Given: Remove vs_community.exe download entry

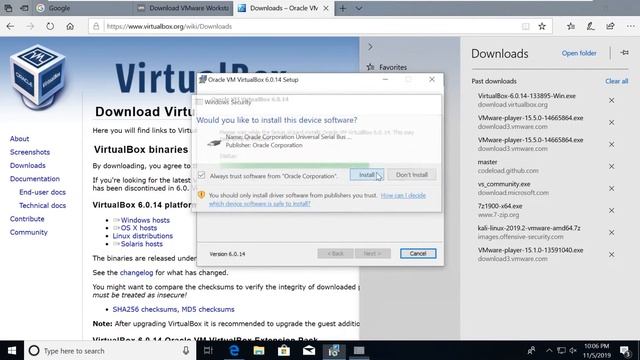Looking at the screenshot, I should (x=611, y=189).
